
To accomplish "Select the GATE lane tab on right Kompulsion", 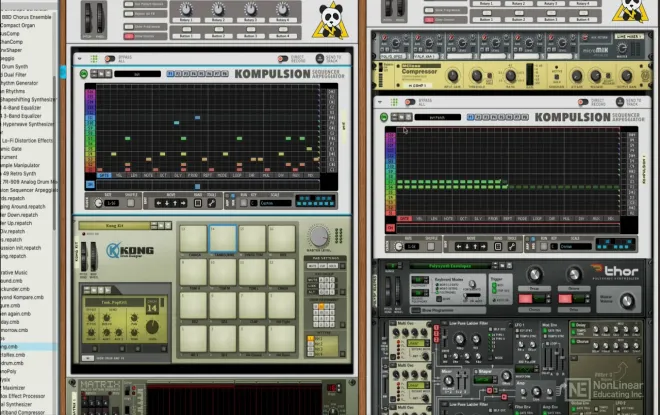I will coord(405,218).
